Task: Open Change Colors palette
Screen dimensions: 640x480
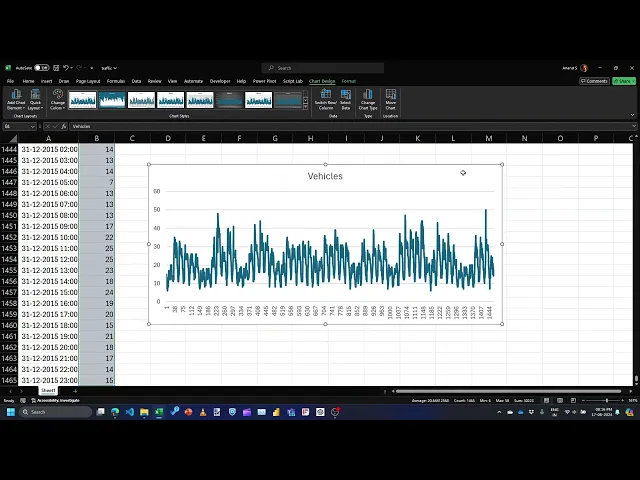Action: click(x=58, y=100)
